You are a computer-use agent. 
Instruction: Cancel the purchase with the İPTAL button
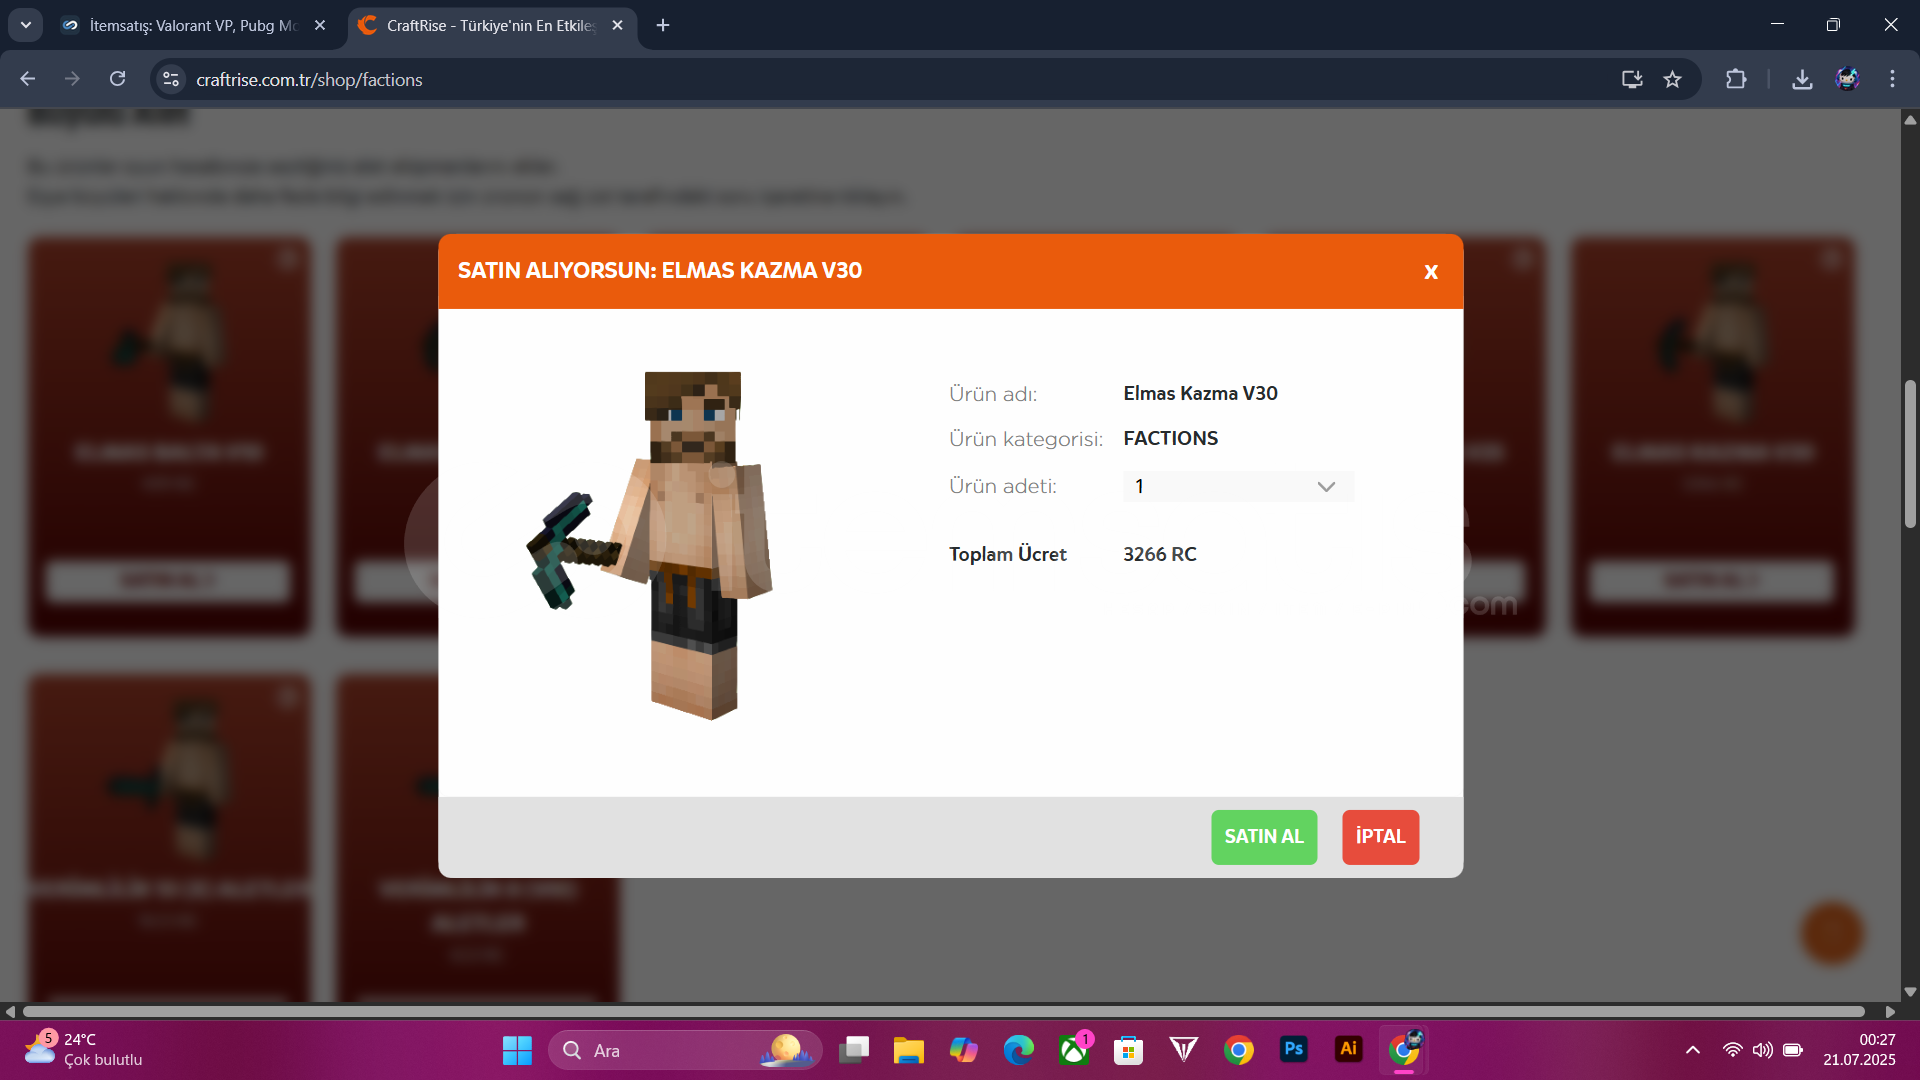tap(1380, 837)
